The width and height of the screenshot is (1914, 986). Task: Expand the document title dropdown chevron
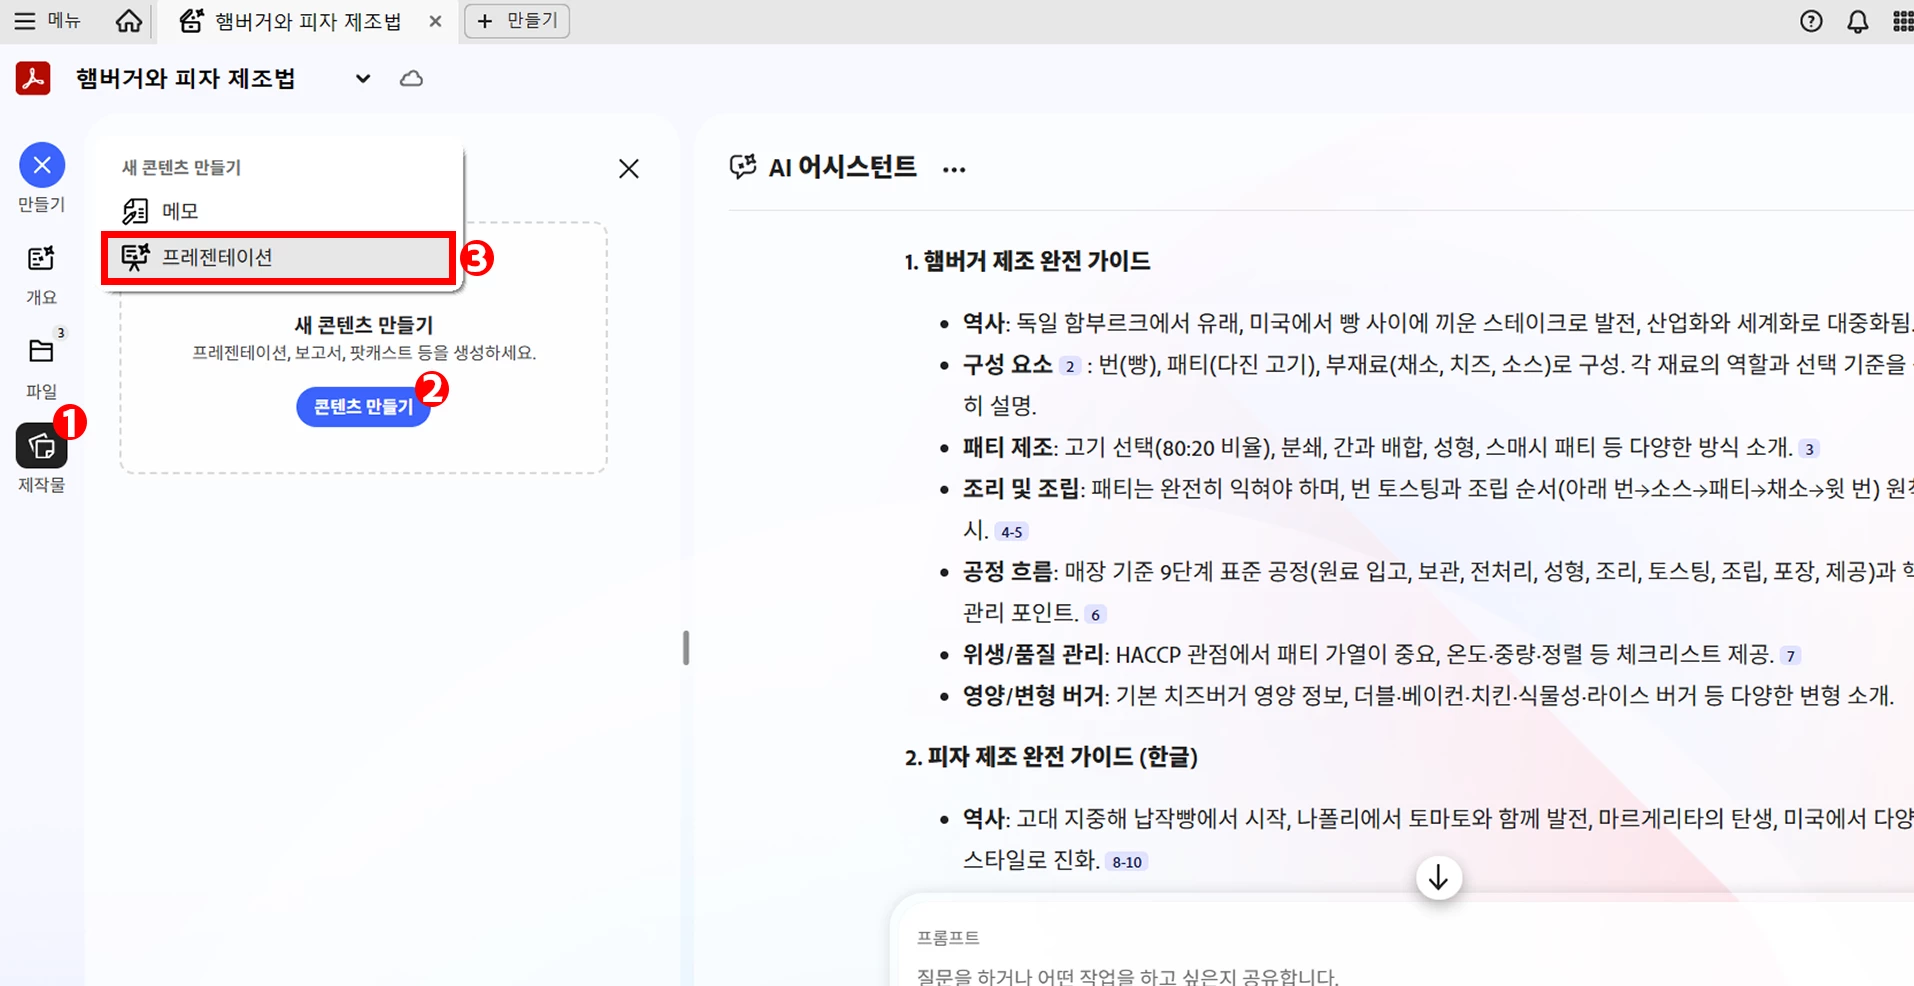coord(363,78)
